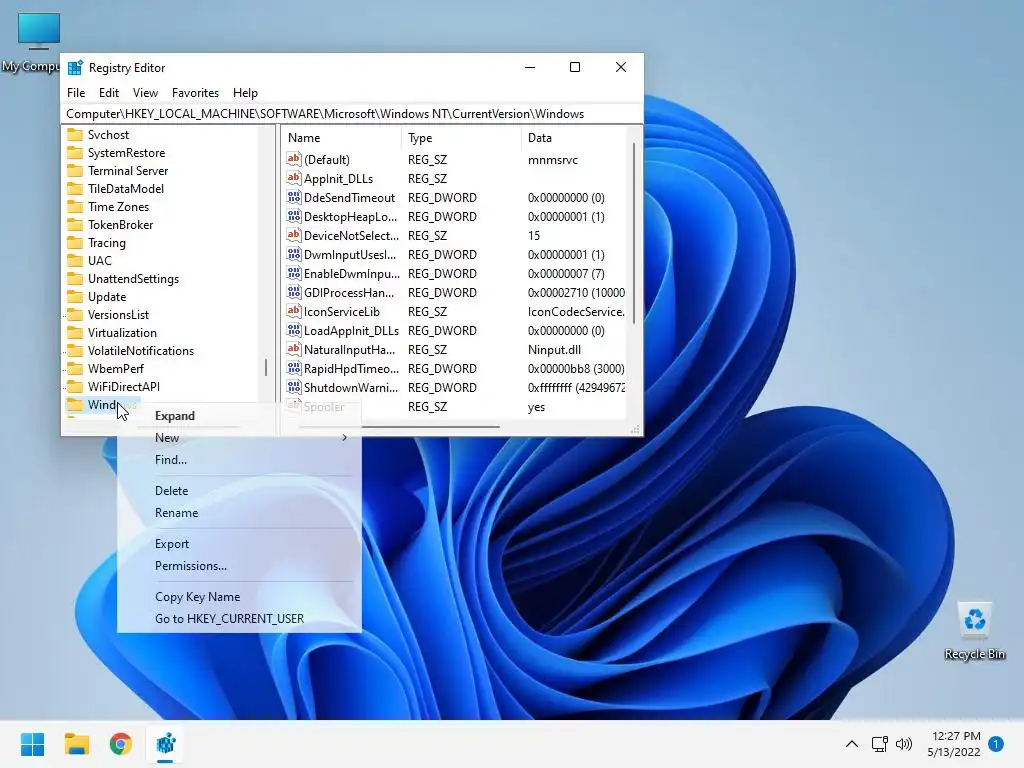Click the IconServiceLib string icon
Screen dimensions: 1024x768
coord(294,312)
